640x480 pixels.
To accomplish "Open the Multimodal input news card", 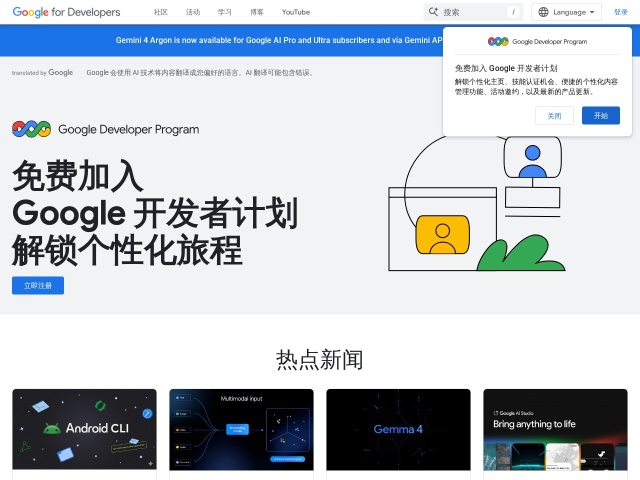I will 241,429.
